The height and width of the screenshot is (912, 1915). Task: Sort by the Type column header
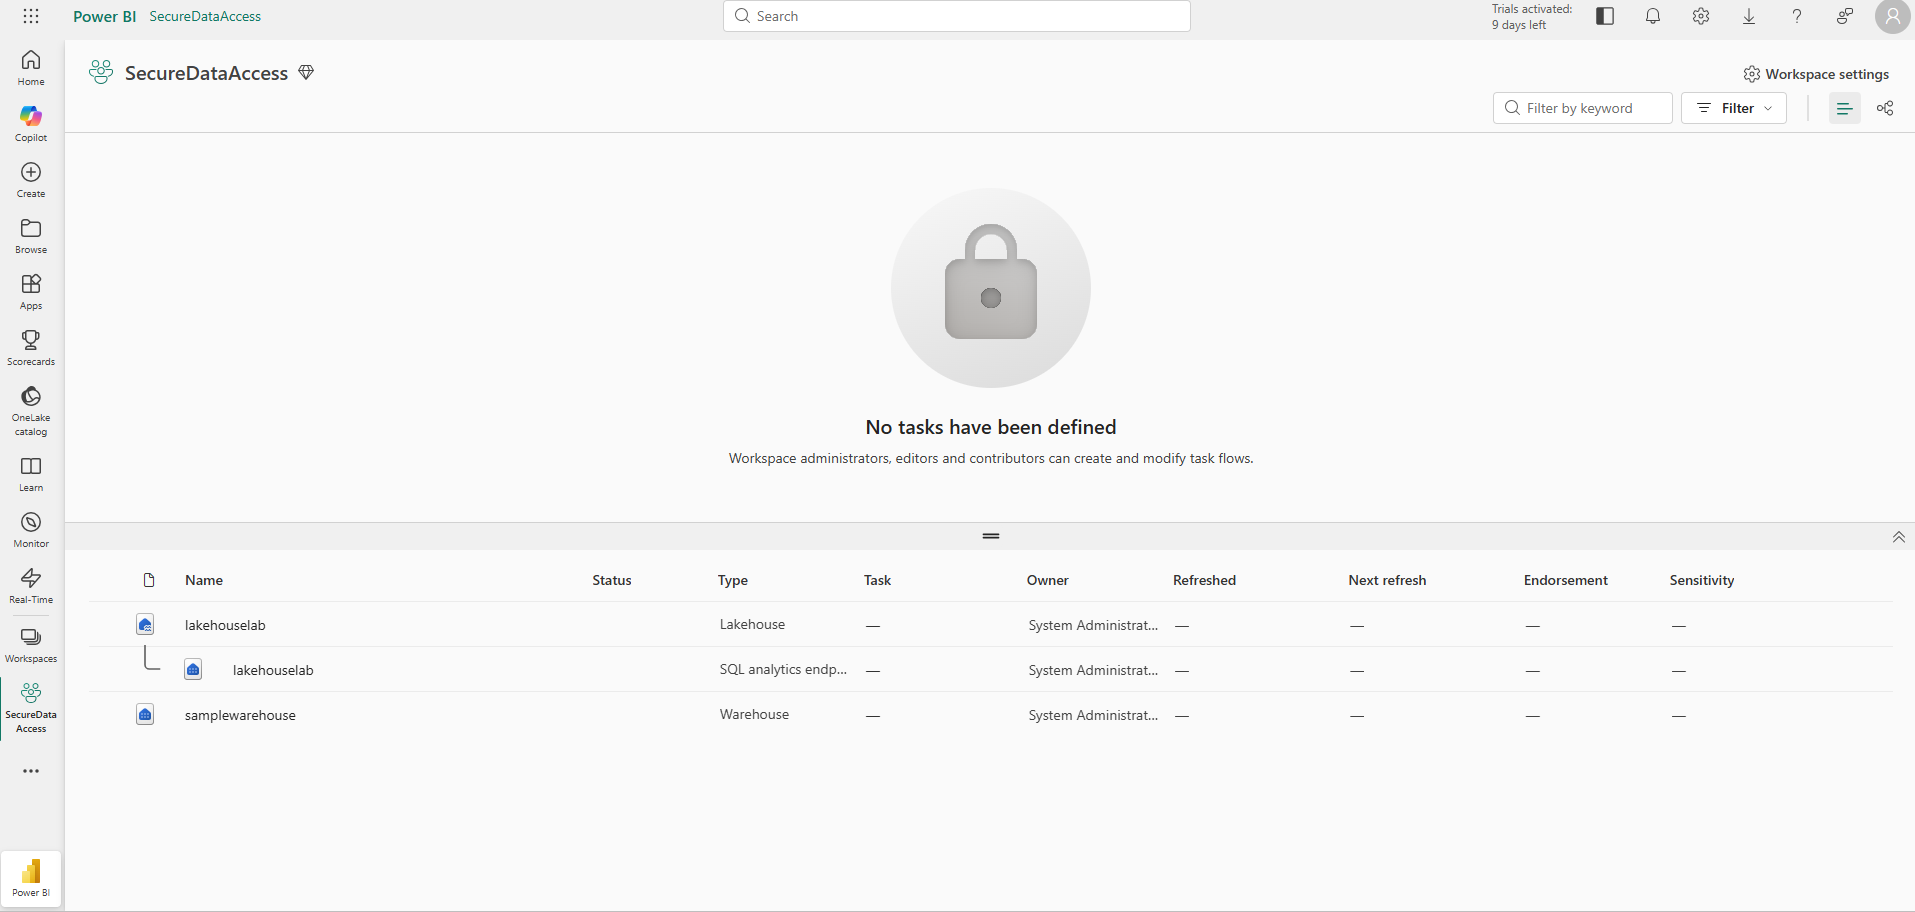click(x=733, y=580)
